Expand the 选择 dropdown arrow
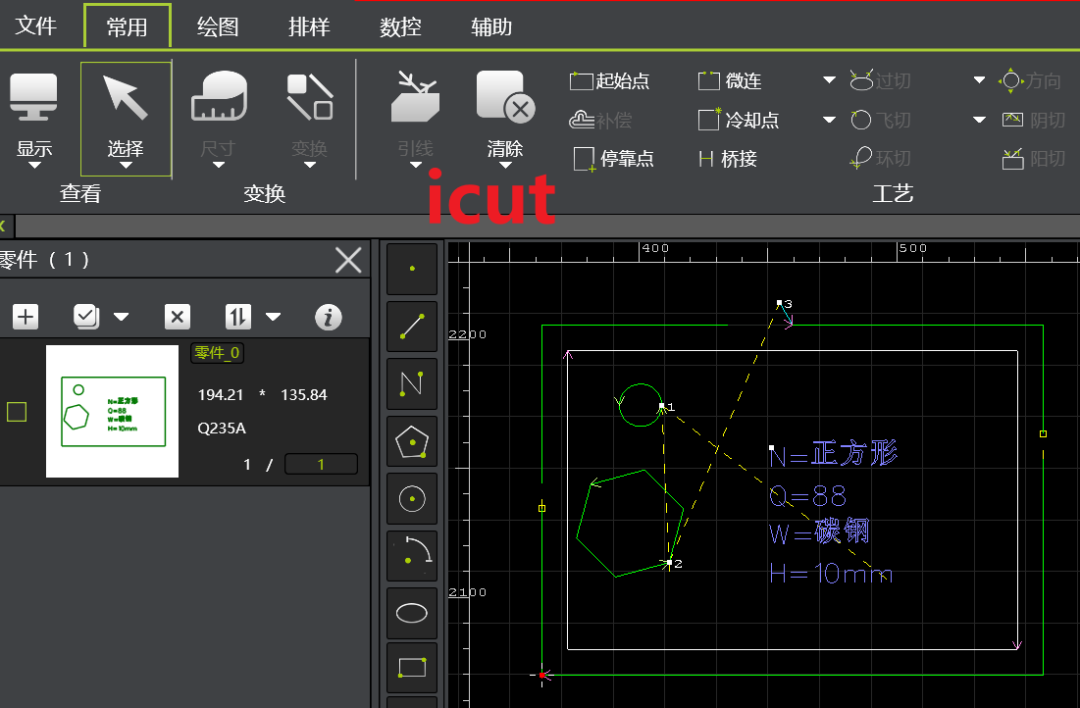 (x=125, y=165)
